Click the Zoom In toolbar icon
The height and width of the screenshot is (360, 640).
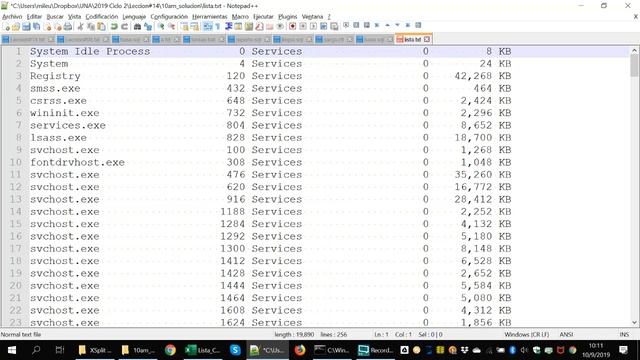pos(161,27)
